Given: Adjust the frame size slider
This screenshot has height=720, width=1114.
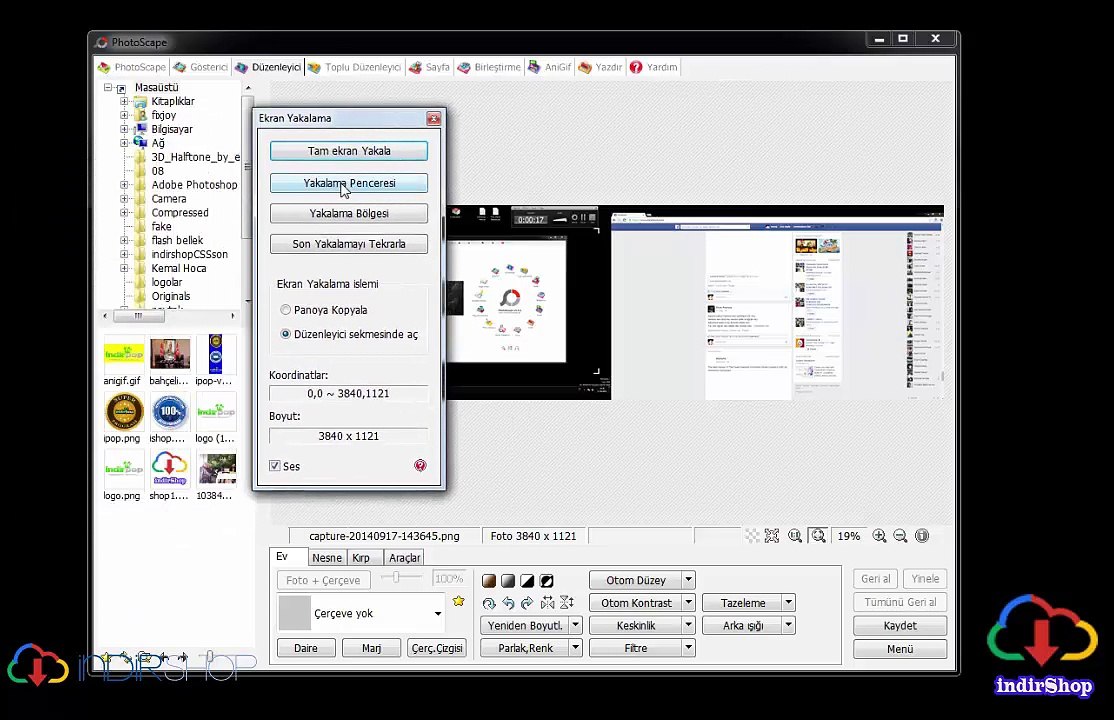Looking at the screenshot, I should (x=397, y=579).
